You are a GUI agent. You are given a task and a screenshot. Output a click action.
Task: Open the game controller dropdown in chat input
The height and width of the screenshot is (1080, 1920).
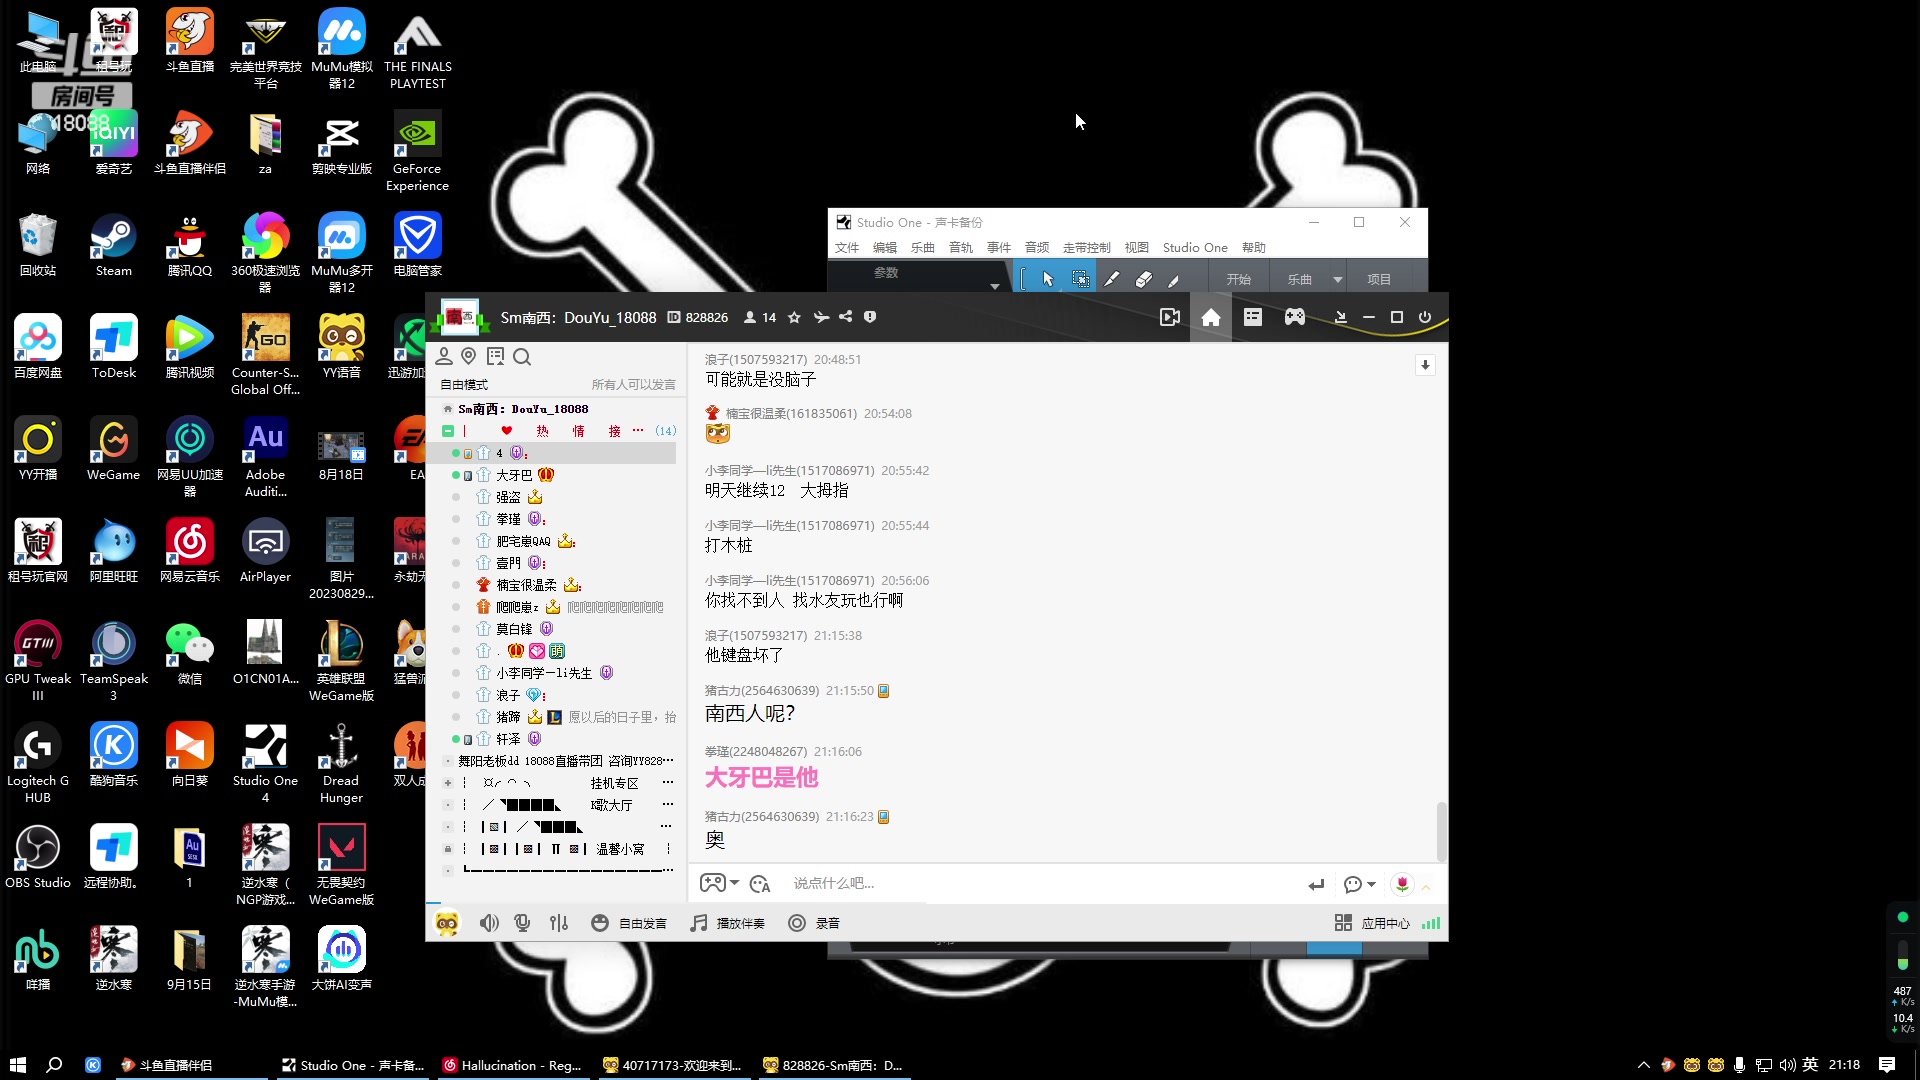click(720, 883)
